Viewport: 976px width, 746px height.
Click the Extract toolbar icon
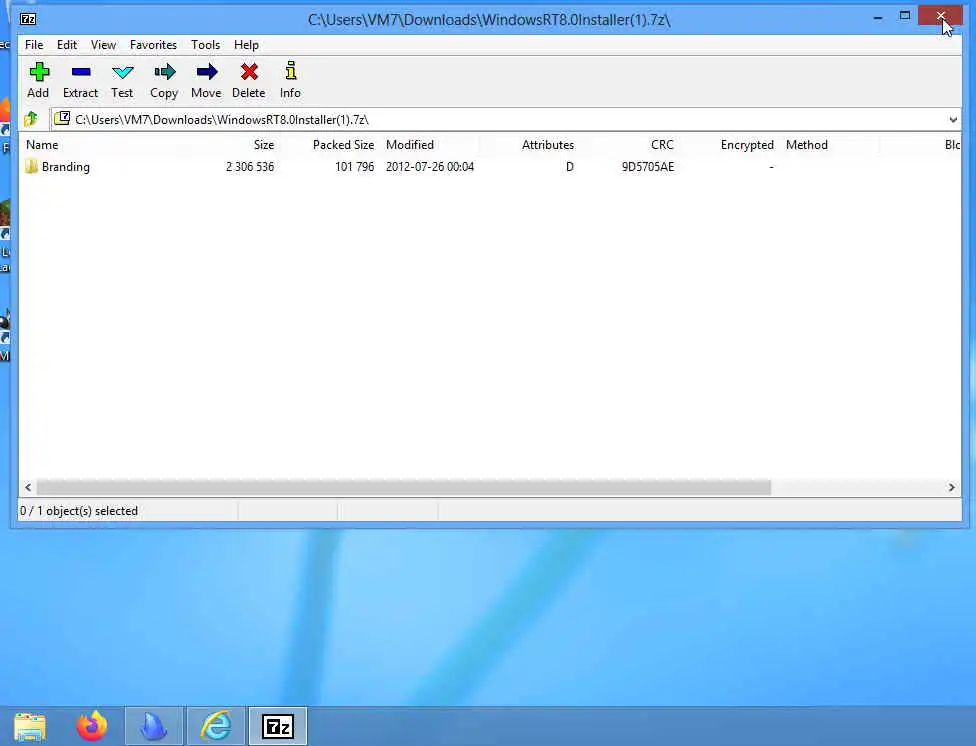pos(81,72)
